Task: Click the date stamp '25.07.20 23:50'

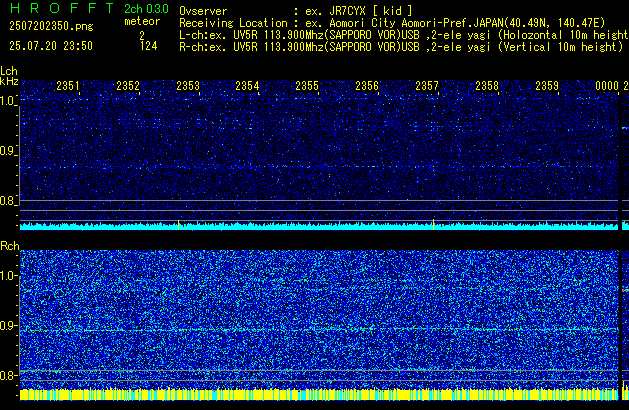Action: [x=51, y=46]
